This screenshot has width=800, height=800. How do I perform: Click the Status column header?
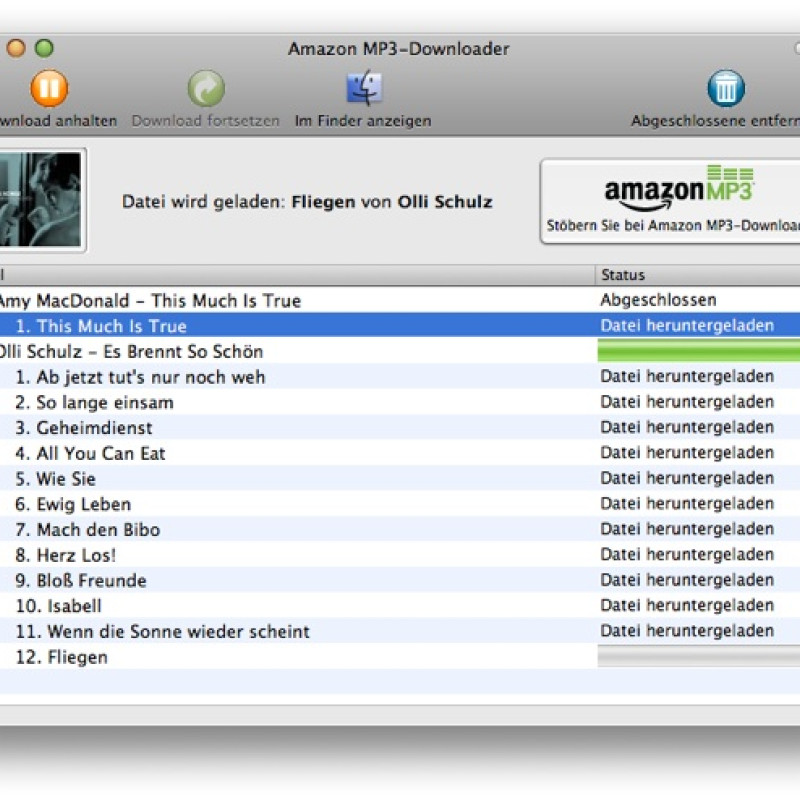pos(697,275)
